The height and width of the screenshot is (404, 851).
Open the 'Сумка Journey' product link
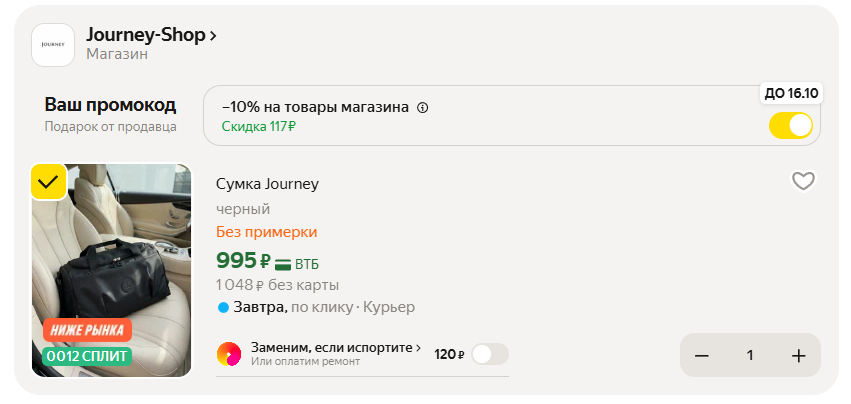click(267, 183)
